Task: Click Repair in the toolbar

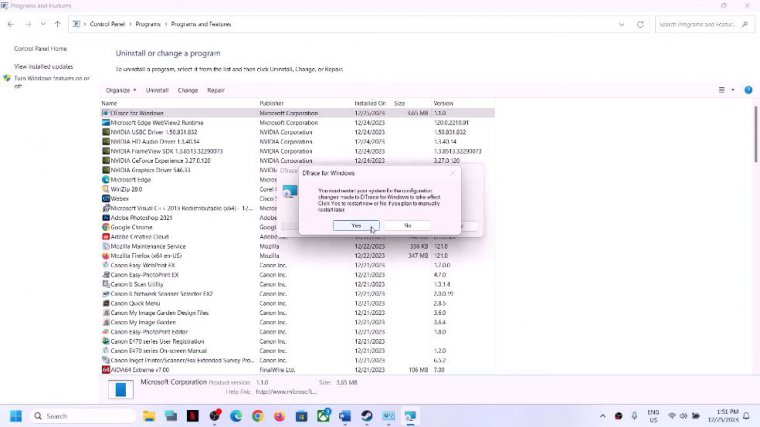Action: tap(215, 90)
